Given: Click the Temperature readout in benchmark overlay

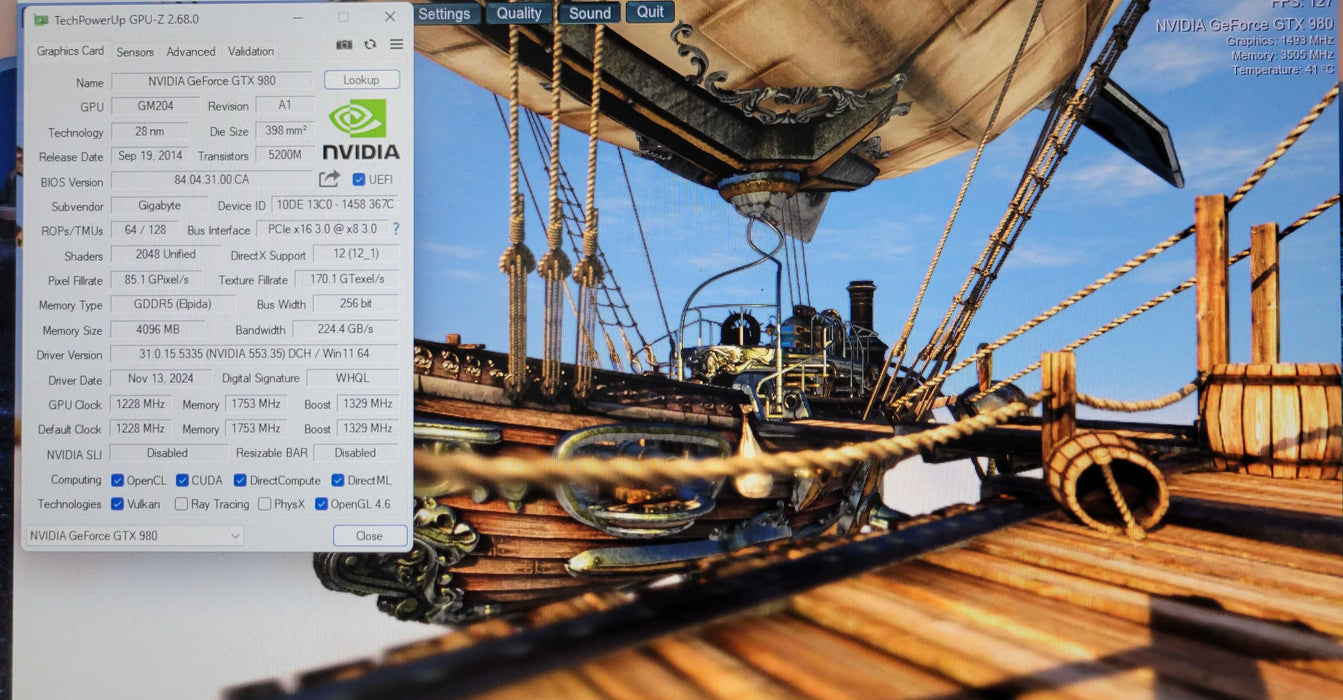Looking at the screenshot, I should 1284,70.
